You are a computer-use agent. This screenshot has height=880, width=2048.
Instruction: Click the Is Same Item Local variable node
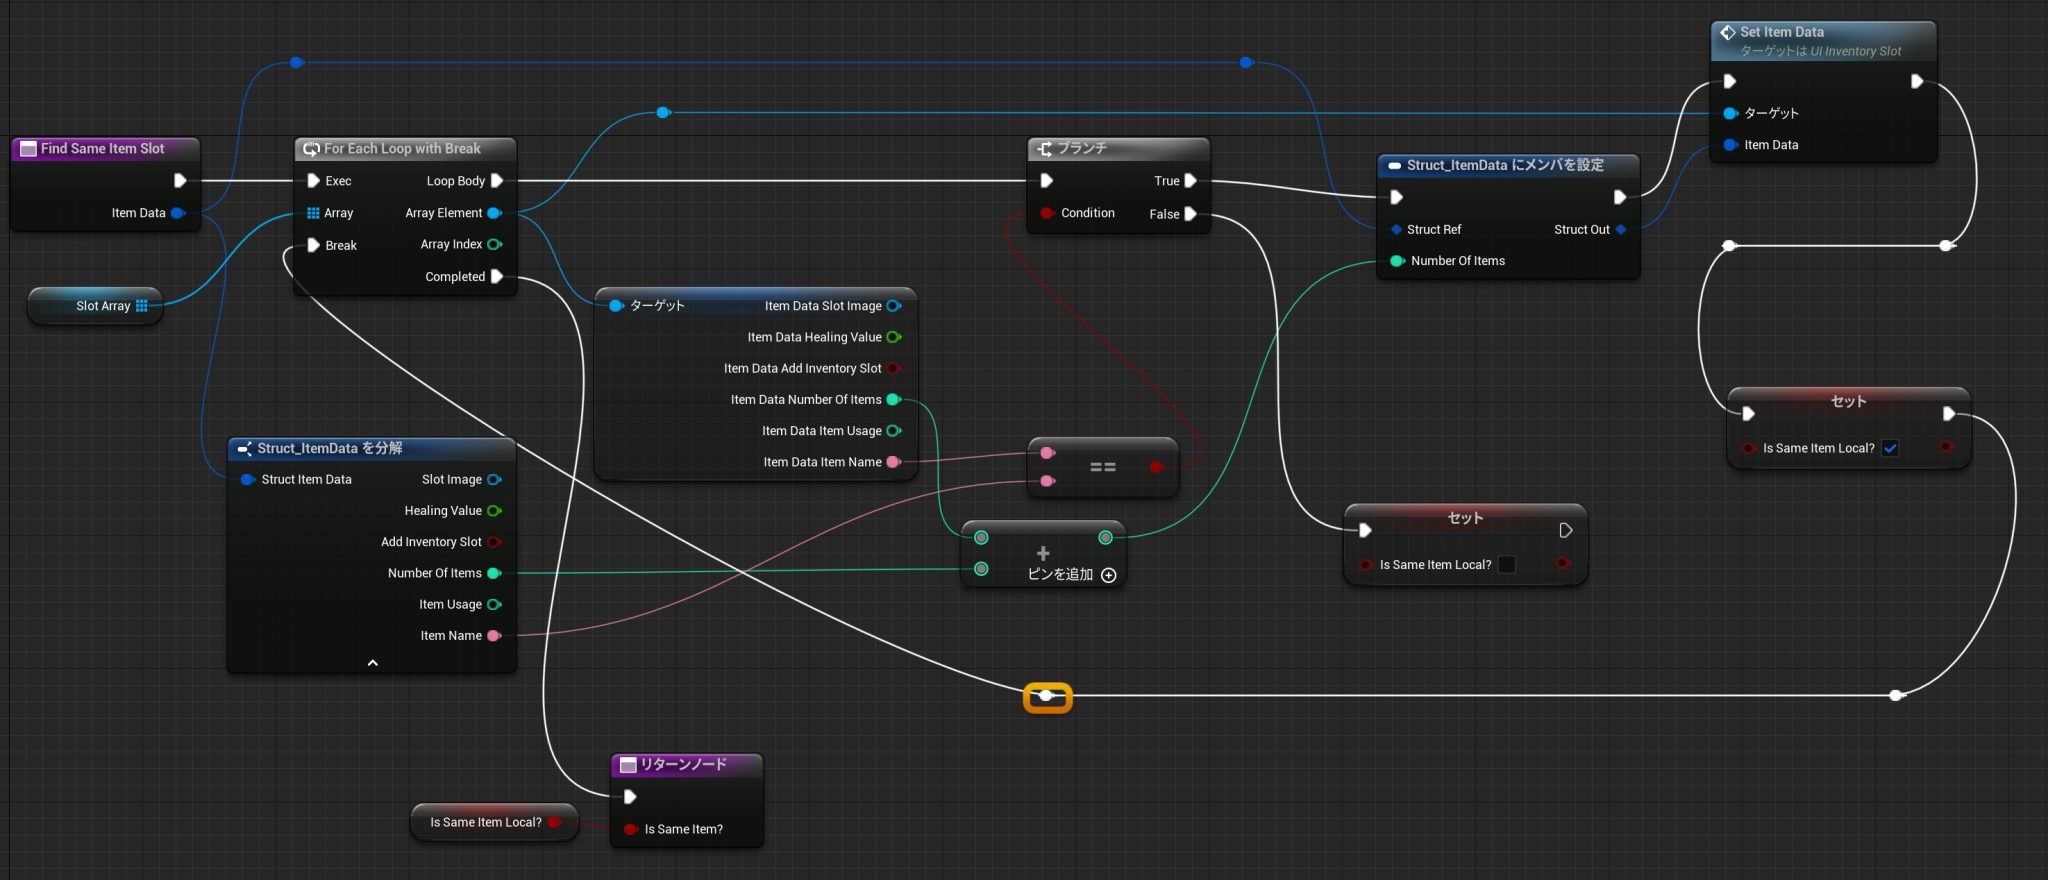pos(486,822)
